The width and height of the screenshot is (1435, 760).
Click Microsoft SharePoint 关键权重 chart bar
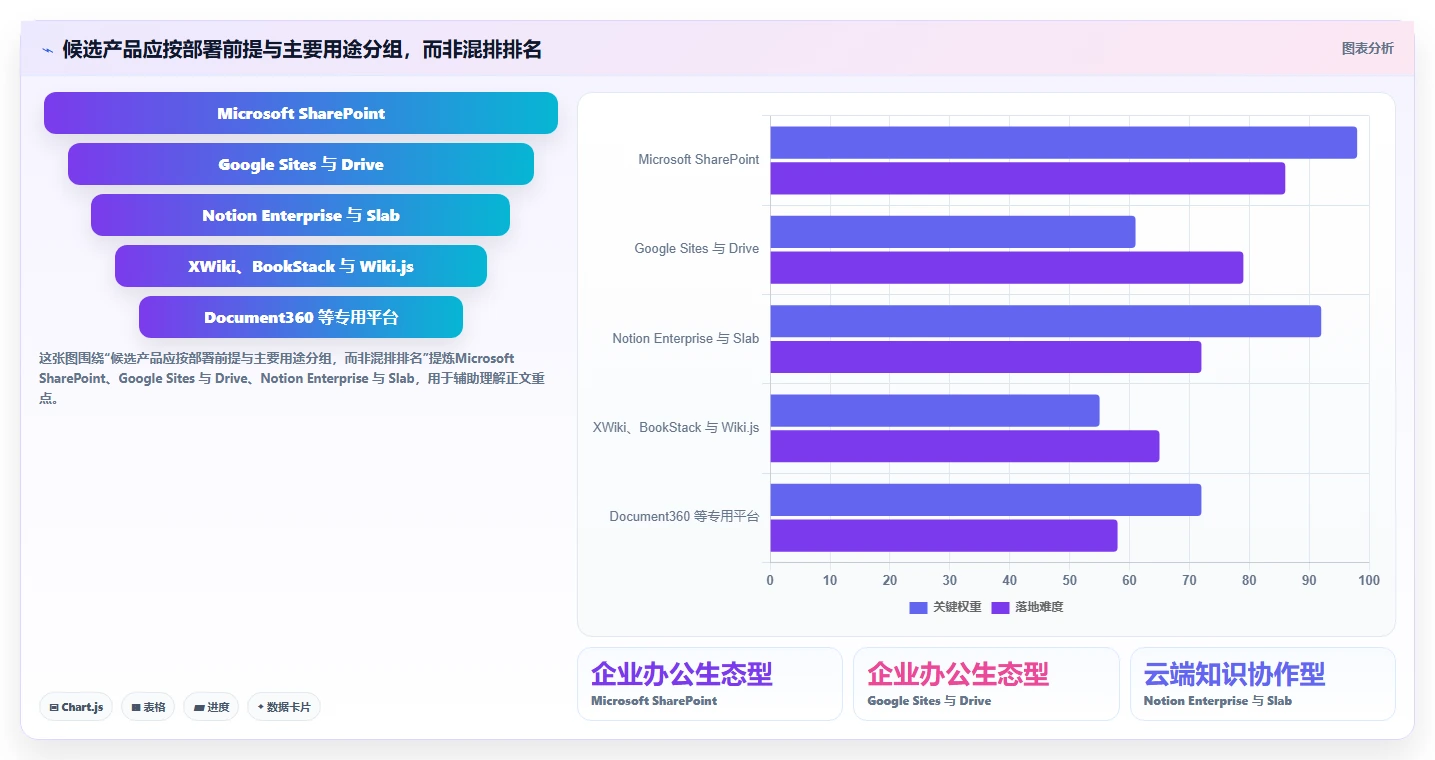(1063, 142)
